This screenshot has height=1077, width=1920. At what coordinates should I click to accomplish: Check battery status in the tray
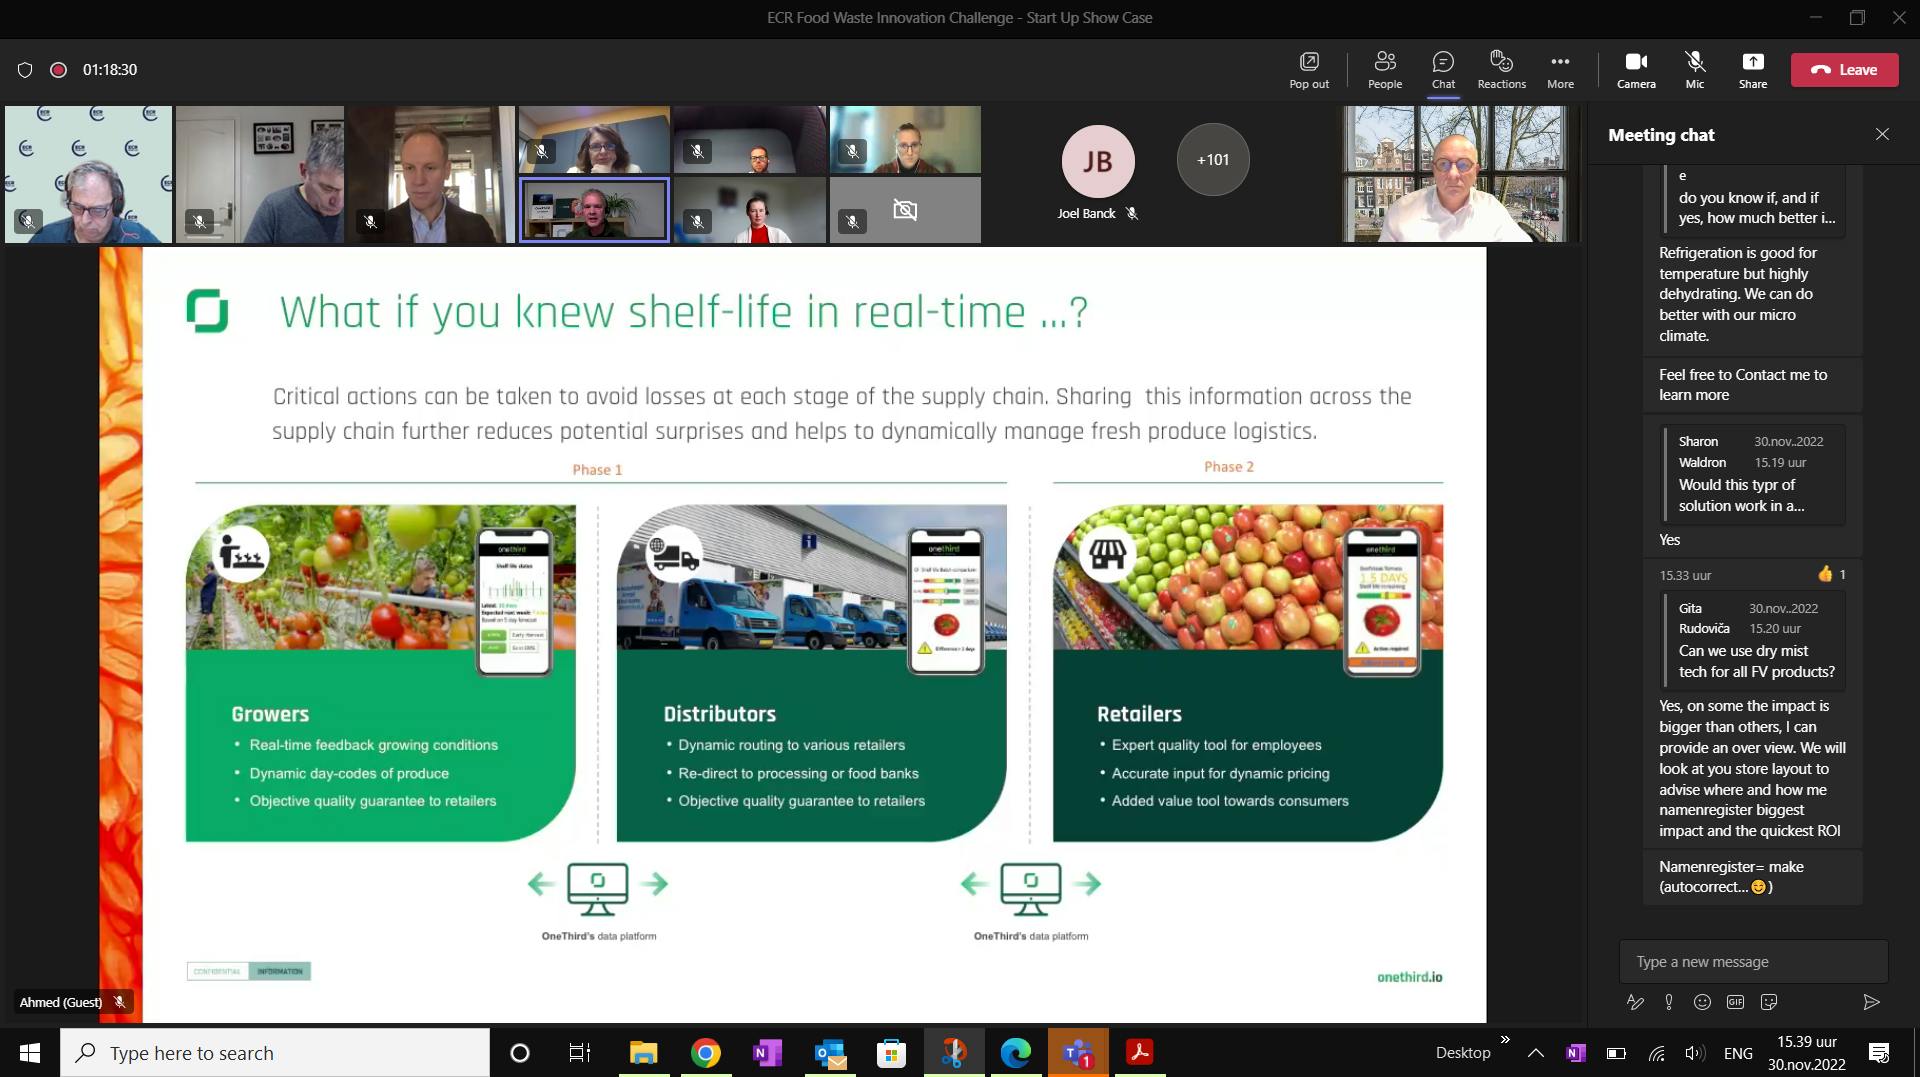(x=1616, y=1053)
